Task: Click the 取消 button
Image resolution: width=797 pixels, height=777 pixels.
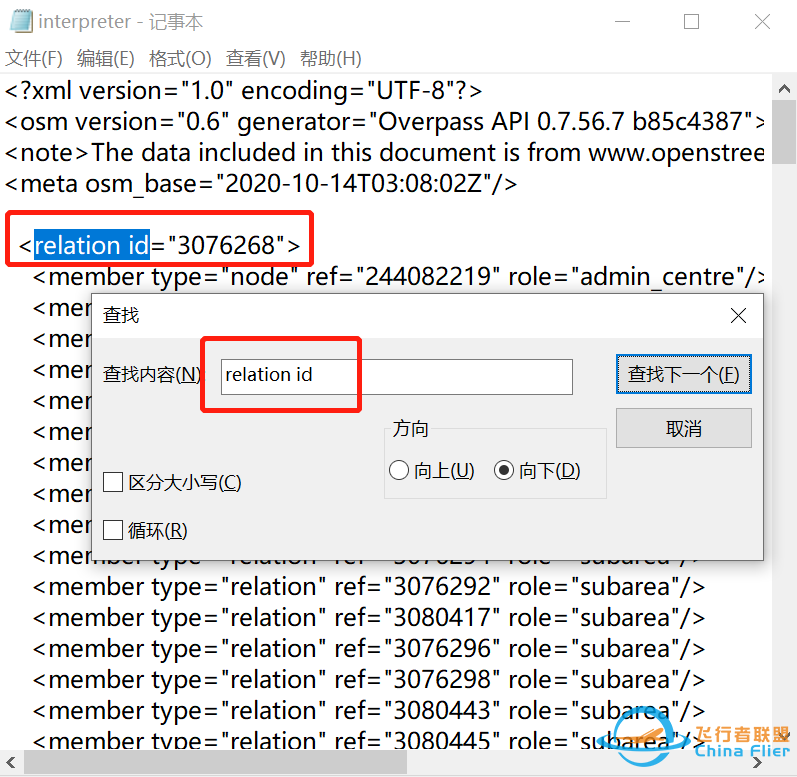Action: coord(684,428)
